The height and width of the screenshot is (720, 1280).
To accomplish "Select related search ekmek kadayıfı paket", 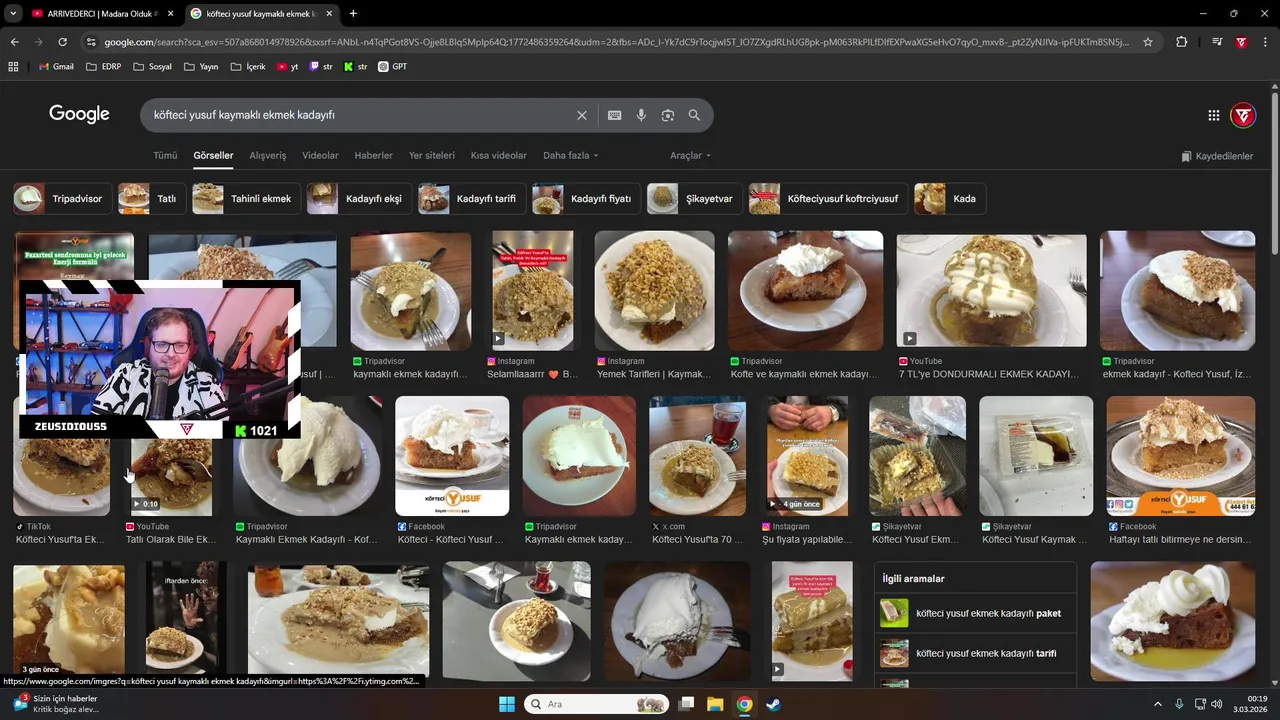I will point(975,613).
